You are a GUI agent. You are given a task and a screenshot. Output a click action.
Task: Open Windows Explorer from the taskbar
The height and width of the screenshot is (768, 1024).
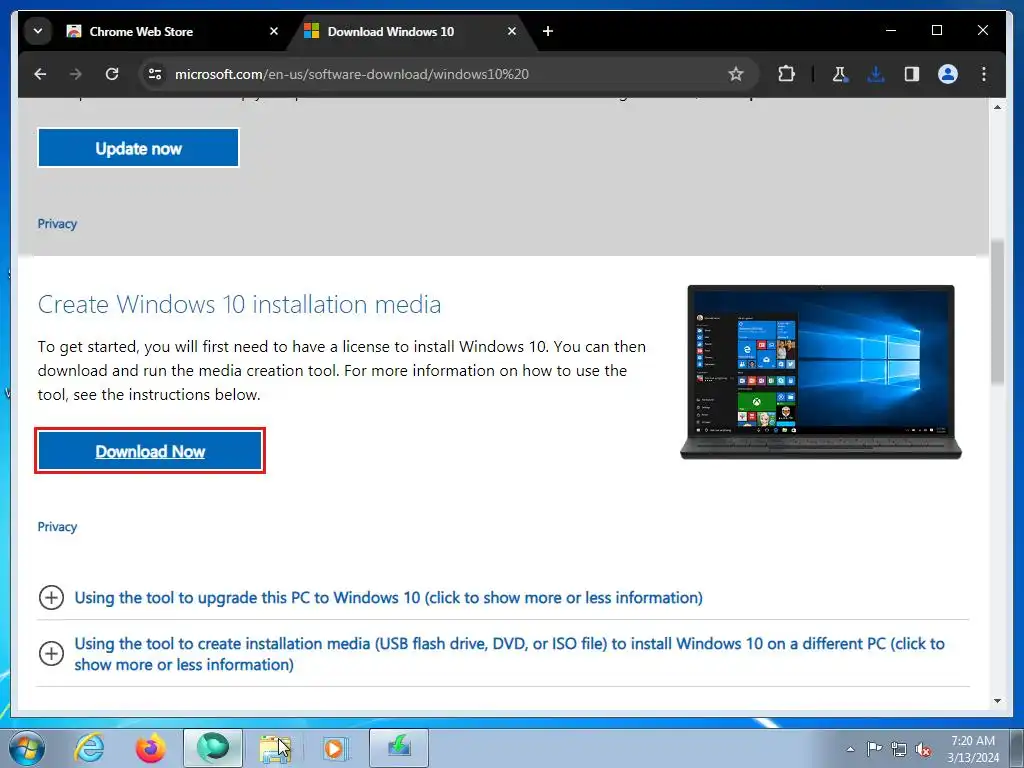[x=274, y=748]
